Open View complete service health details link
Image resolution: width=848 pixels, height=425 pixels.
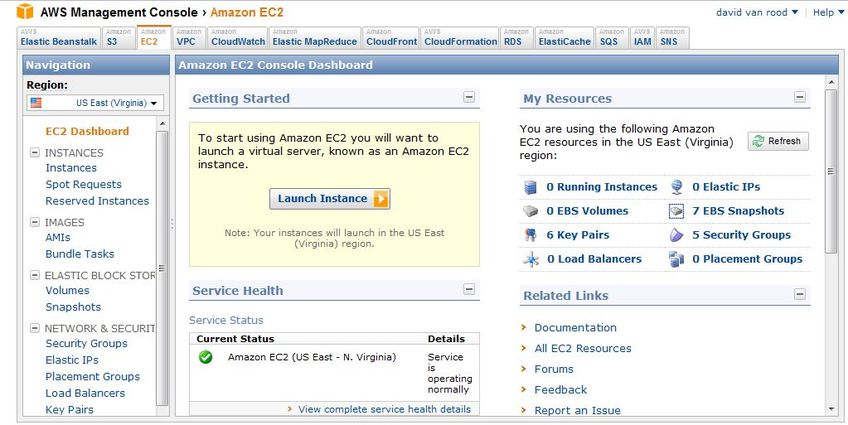[385, 409]
